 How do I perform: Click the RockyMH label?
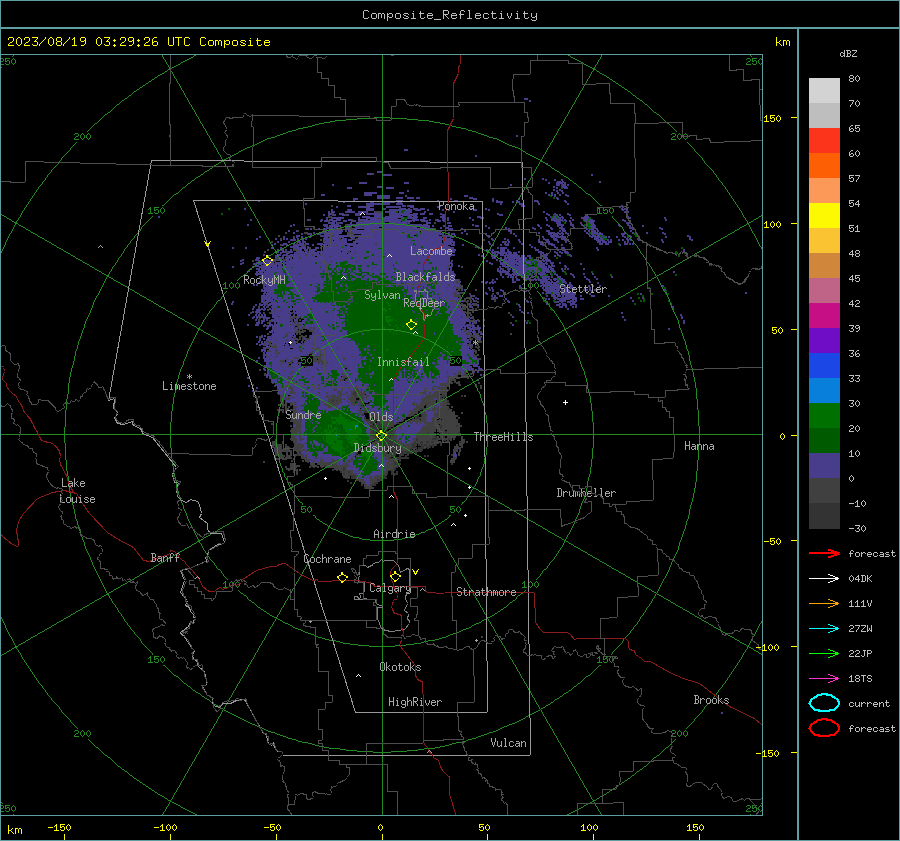pos(264,280)
